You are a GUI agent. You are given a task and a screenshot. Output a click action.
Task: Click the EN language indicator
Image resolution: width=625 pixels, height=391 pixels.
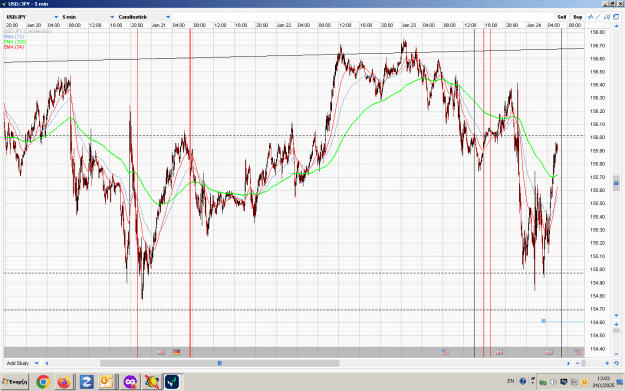click(511, 381)
